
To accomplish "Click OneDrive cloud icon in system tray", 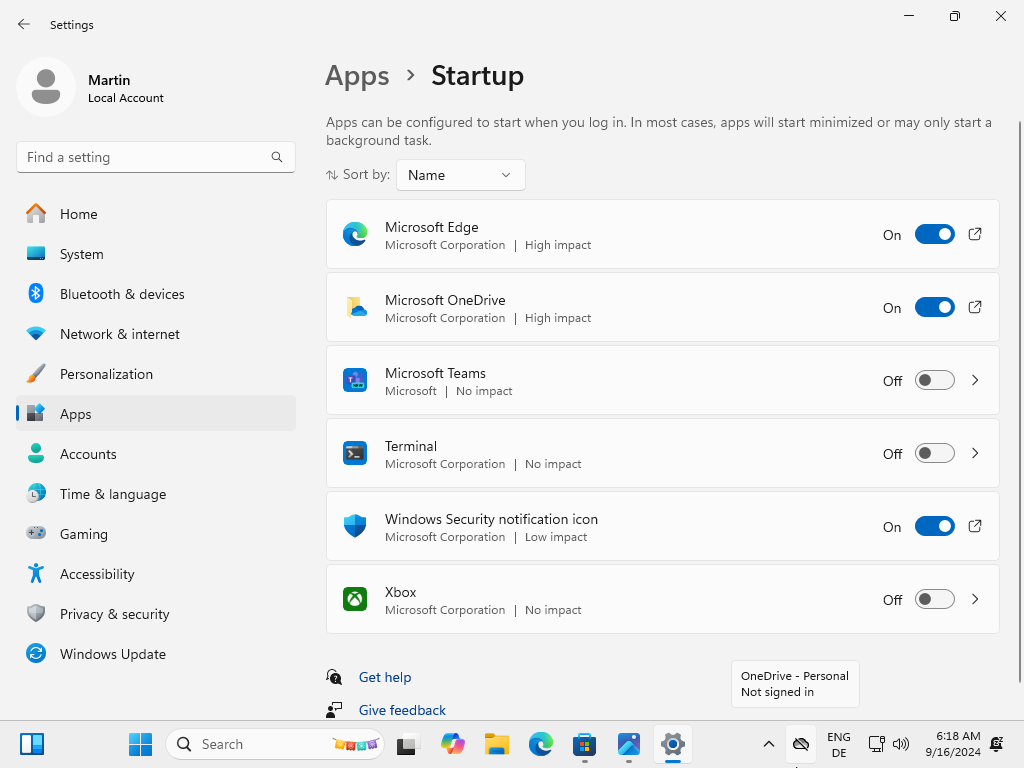I will tap(800, 744).
